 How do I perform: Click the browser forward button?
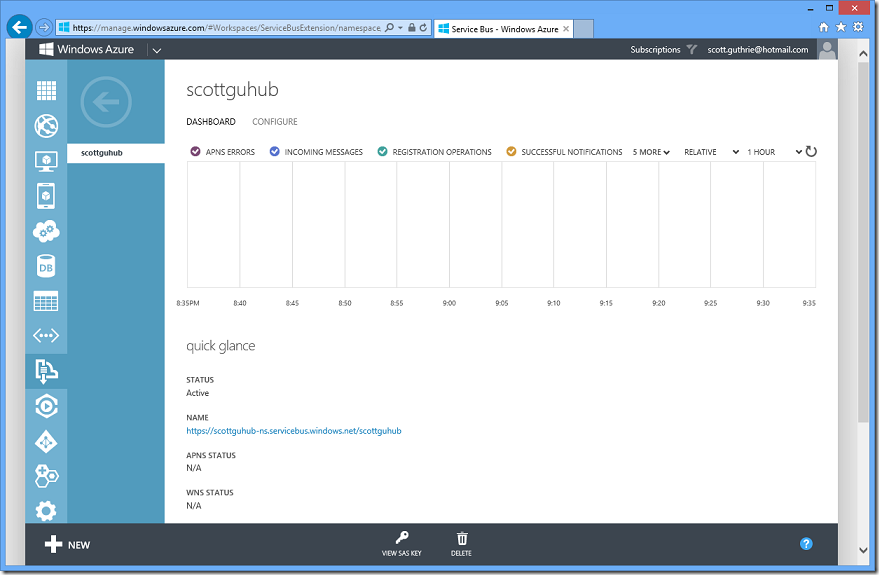point(44,27)
